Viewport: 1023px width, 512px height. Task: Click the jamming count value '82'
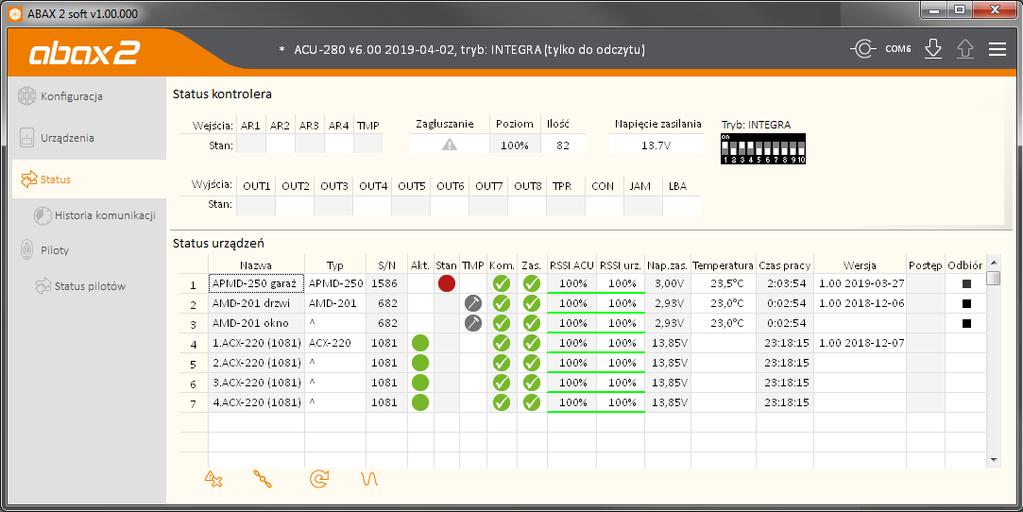[563, 145]
